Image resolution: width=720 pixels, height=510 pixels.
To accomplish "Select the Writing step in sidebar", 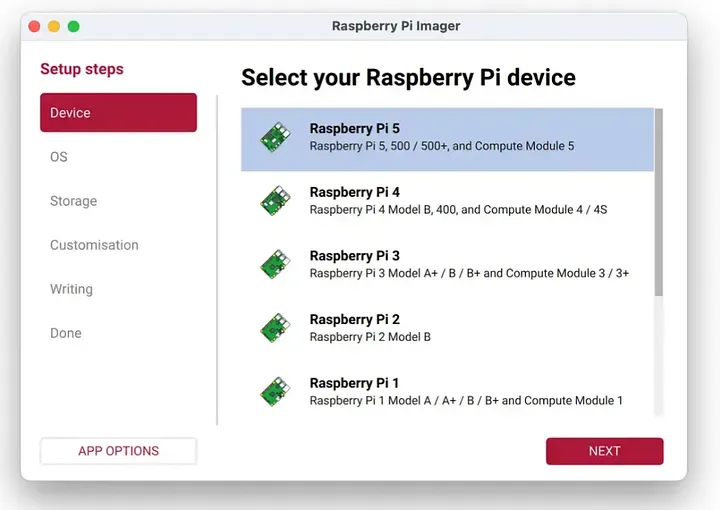I will point(71,289).
